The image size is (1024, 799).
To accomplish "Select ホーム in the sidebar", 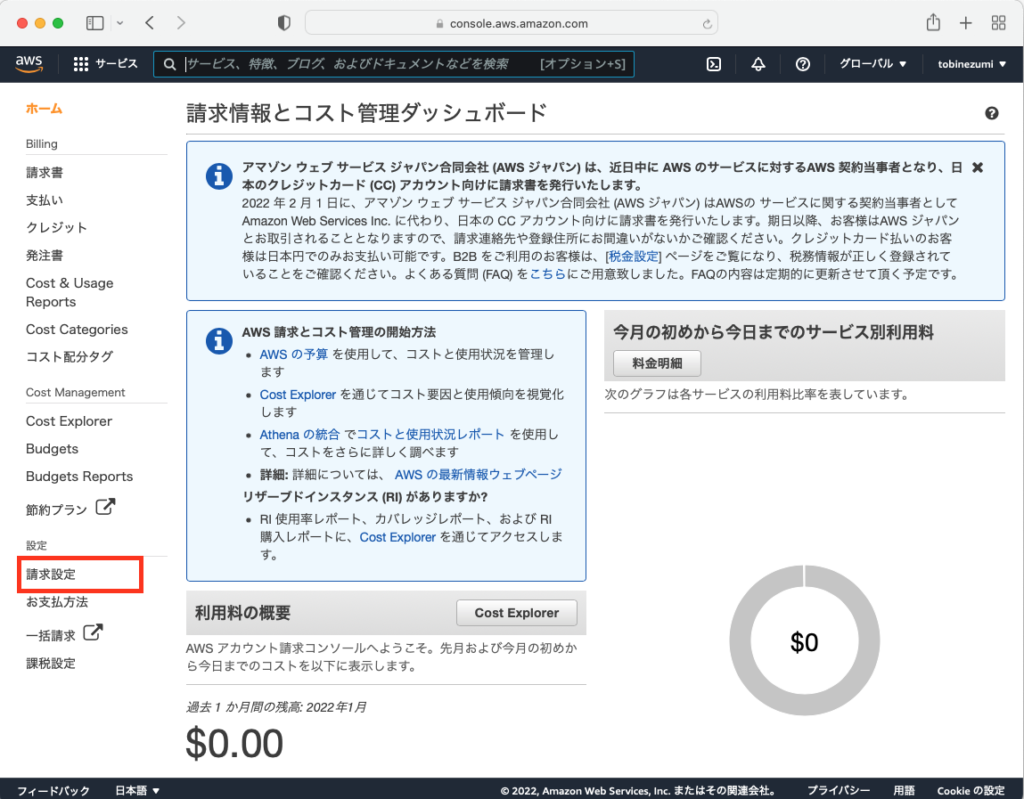I will [44, 108].
